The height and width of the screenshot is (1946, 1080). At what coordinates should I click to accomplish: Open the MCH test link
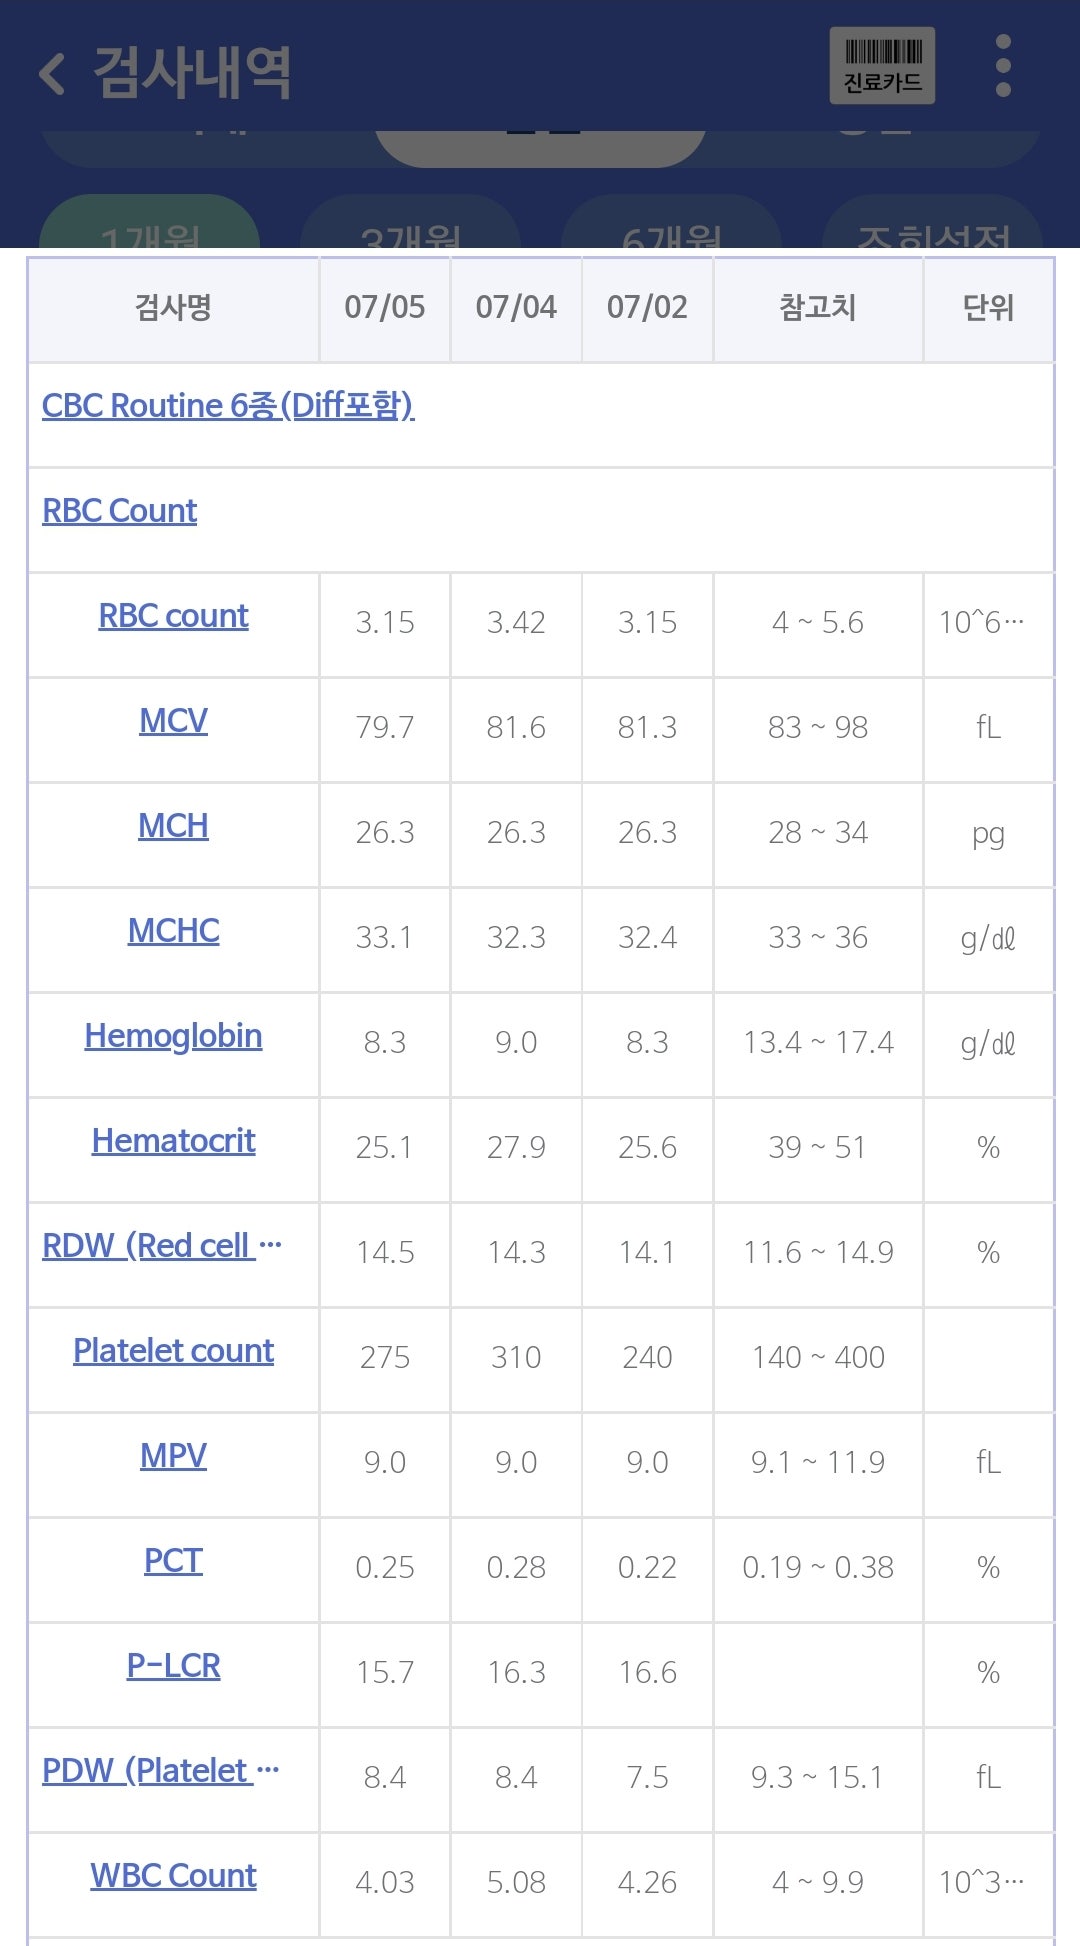[x=173, y=825]
